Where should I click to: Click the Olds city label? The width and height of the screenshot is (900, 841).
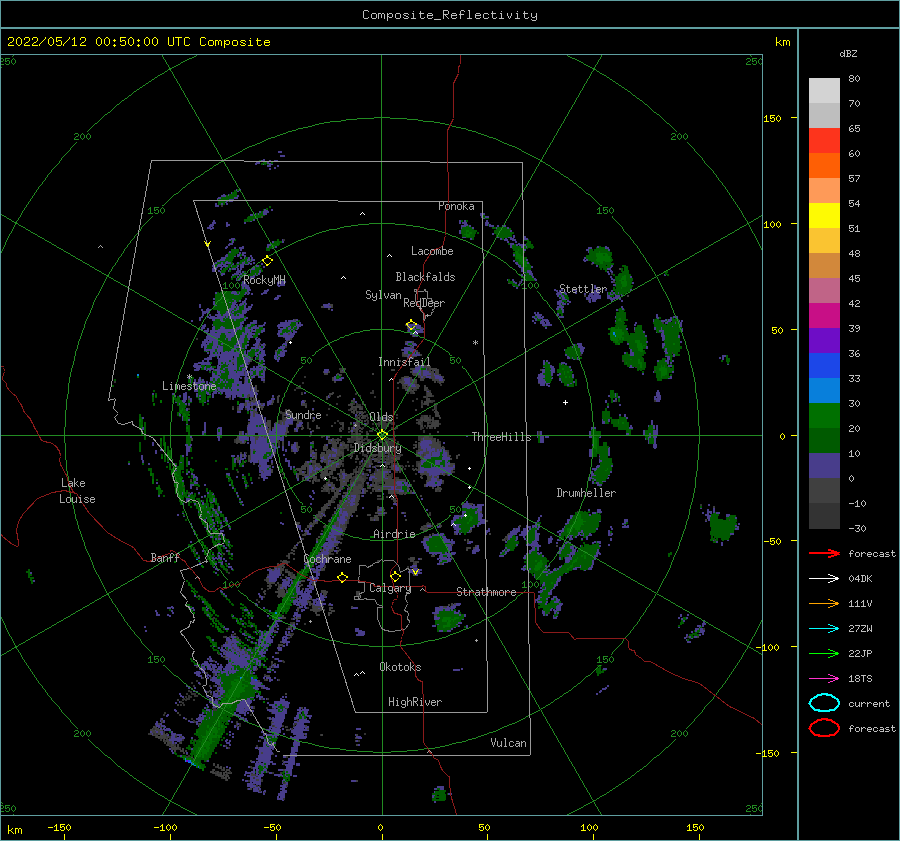click(x=381, y=417)
